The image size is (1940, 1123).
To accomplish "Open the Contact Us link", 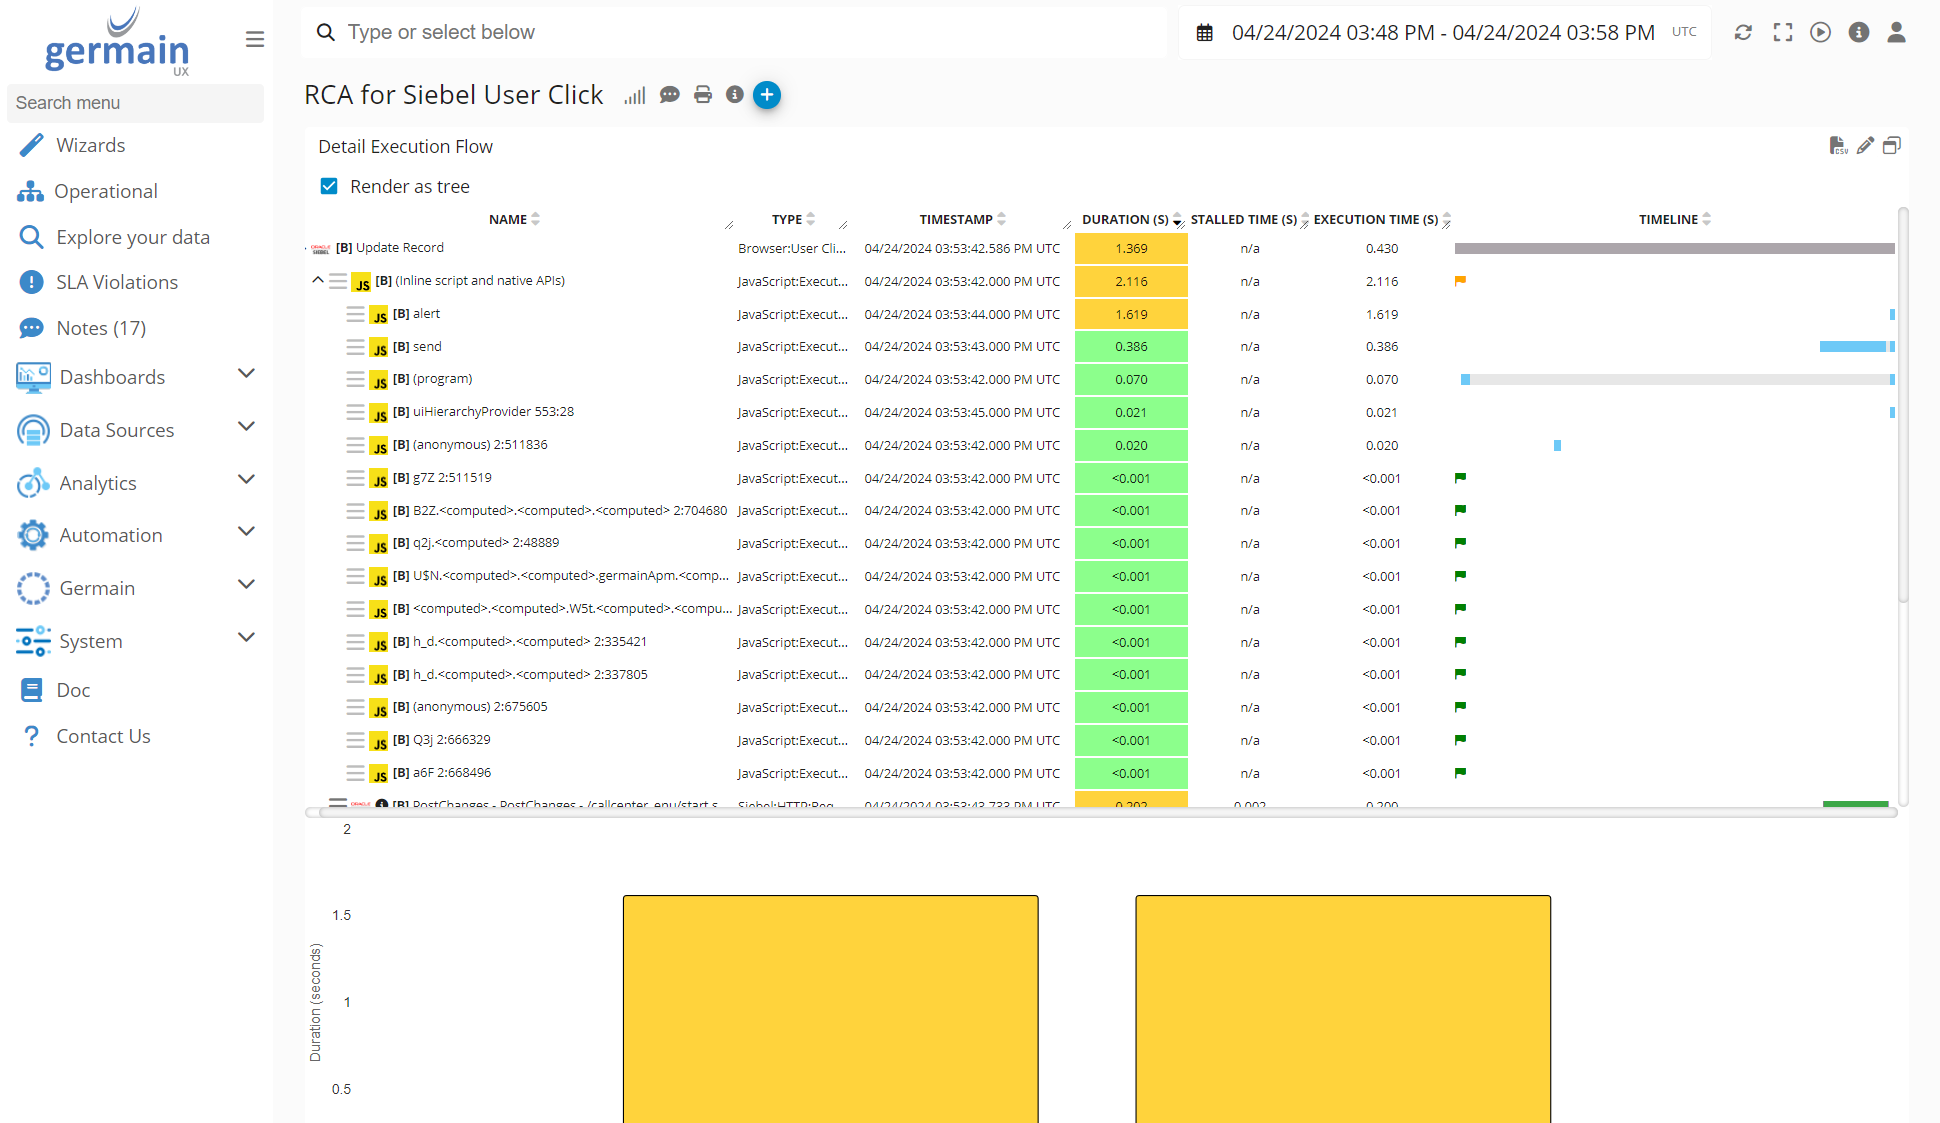I will (x=103, y=736).
